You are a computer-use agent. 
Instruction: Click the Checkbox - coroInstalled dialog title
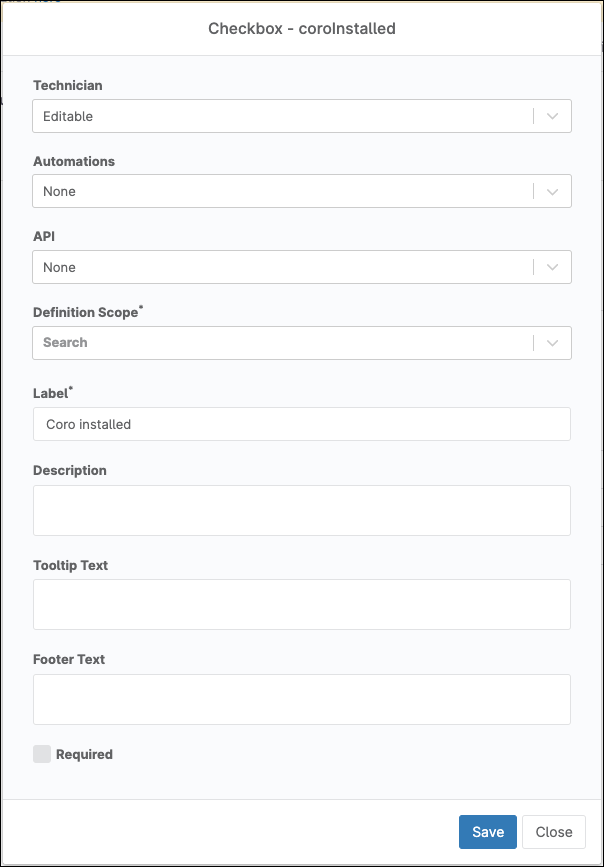click(x=302, y=29)
